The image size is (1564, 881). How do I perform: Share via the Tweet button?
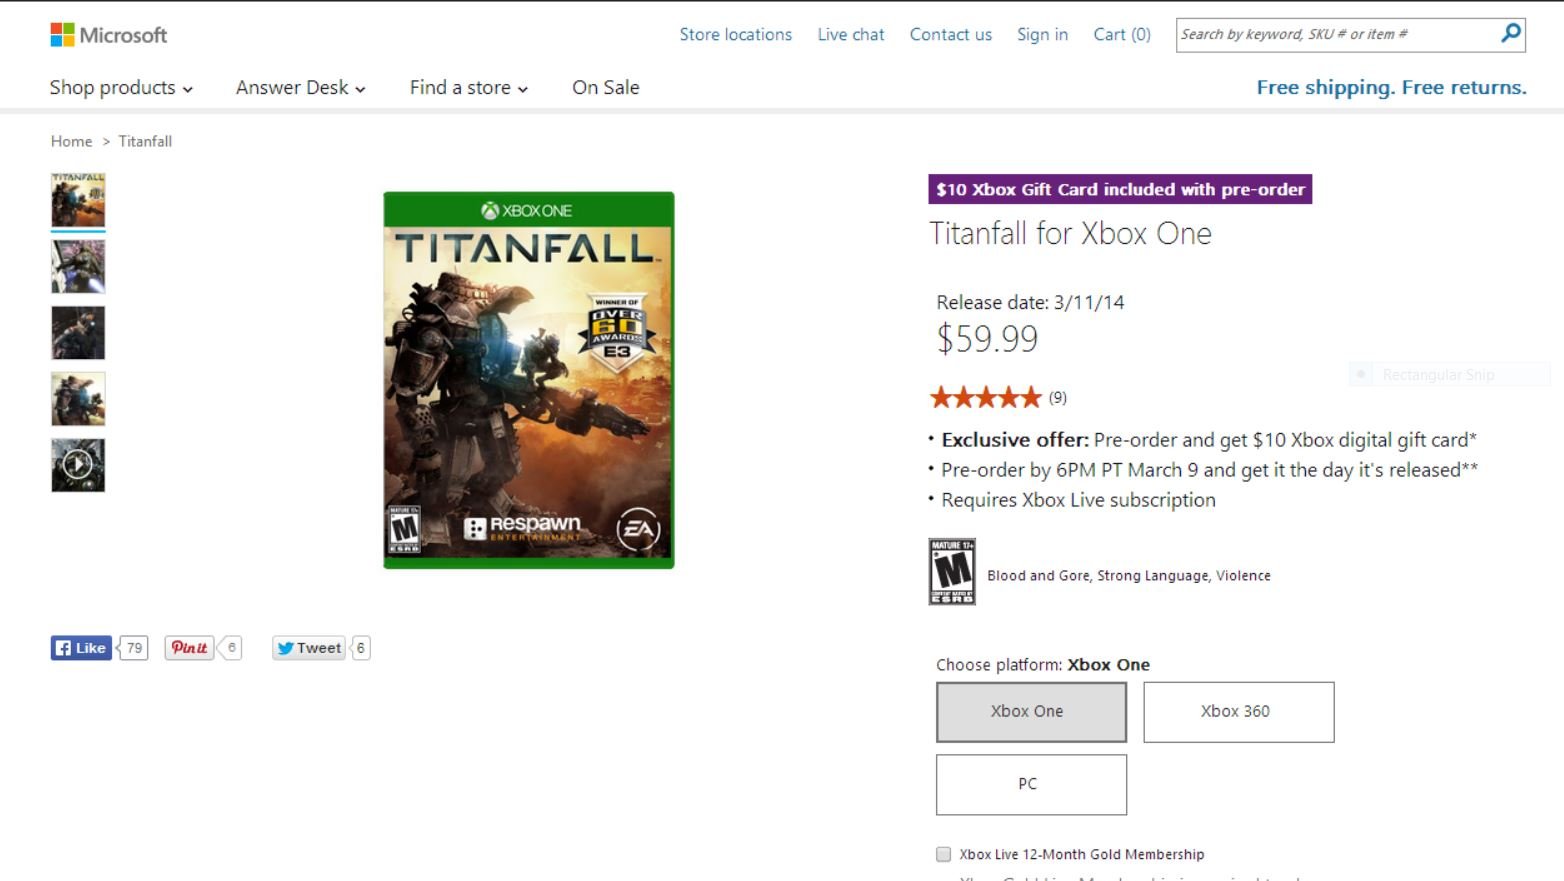(308, 648)
